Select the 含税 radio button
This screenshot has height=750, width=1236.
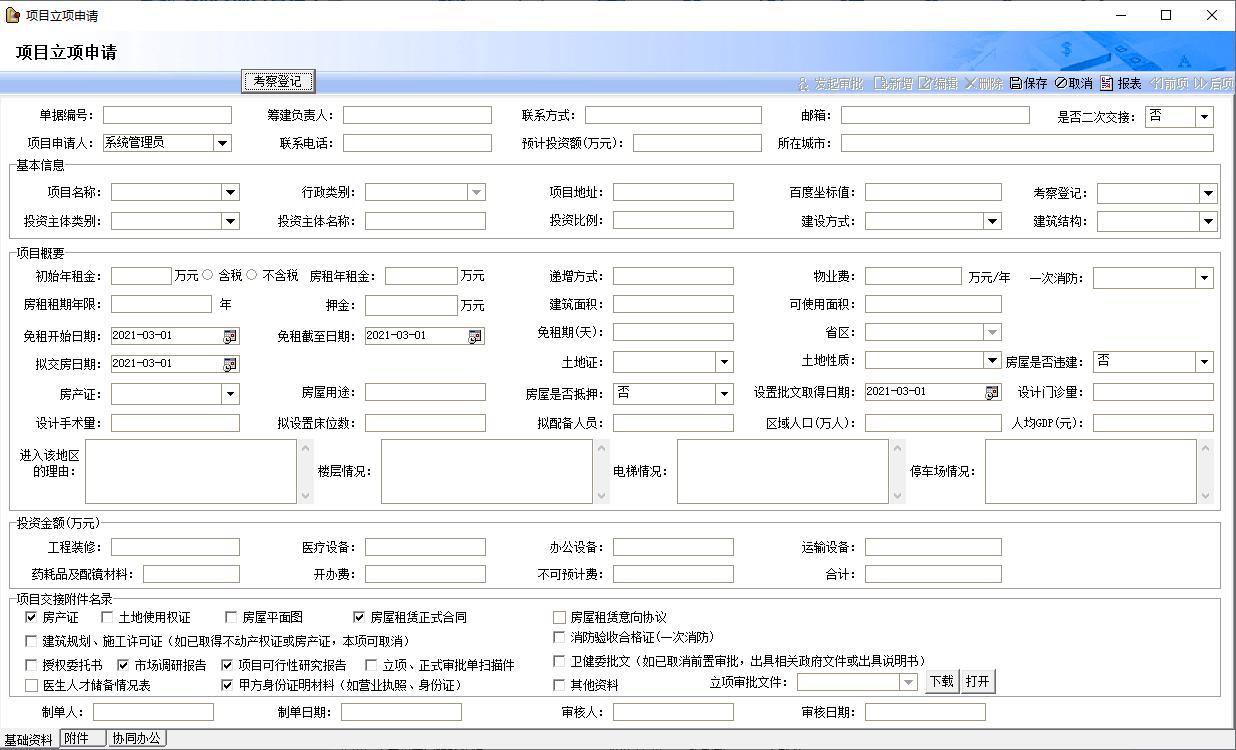pos(208,275)
